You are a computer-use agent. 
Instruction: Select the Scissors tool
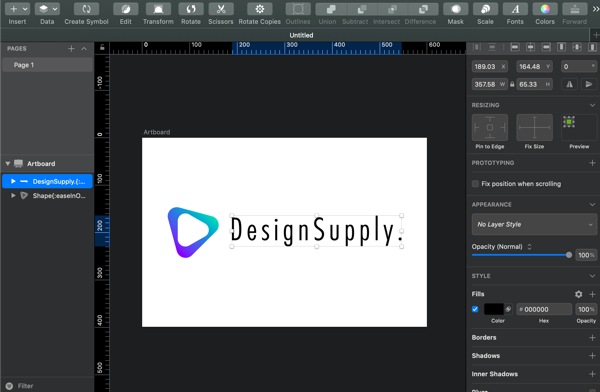click(221, 9)
